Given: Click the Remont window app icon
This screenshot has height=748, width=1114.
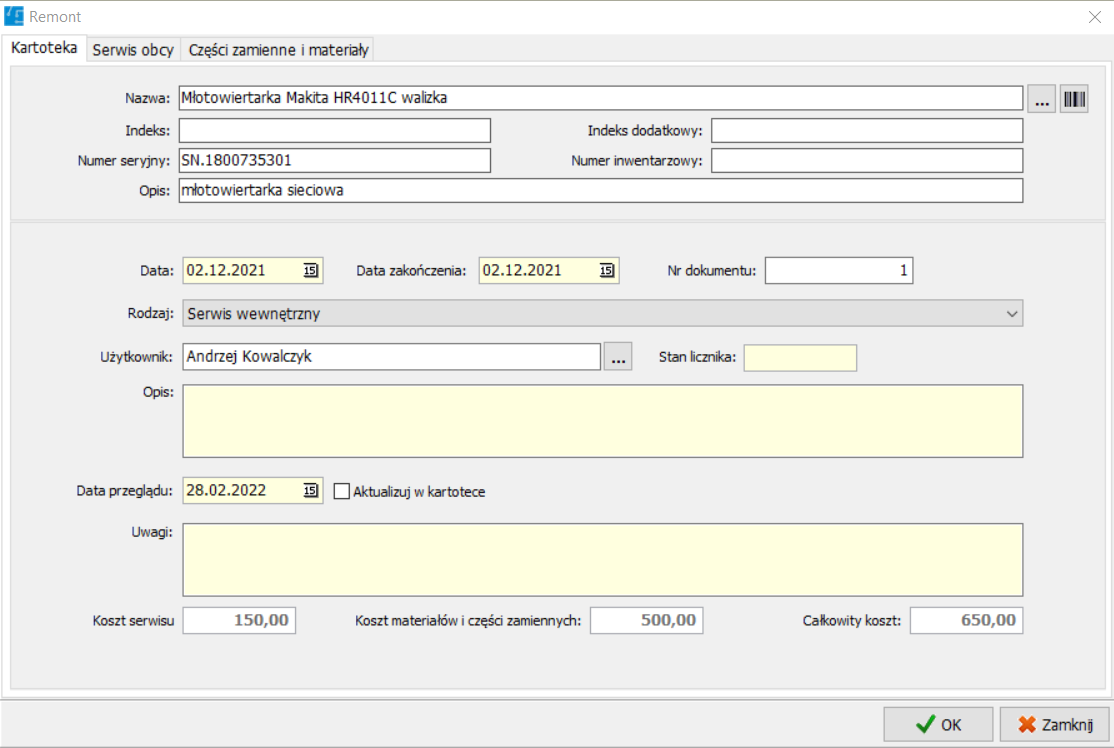Looking at the screenshot, I should [15, 17].
